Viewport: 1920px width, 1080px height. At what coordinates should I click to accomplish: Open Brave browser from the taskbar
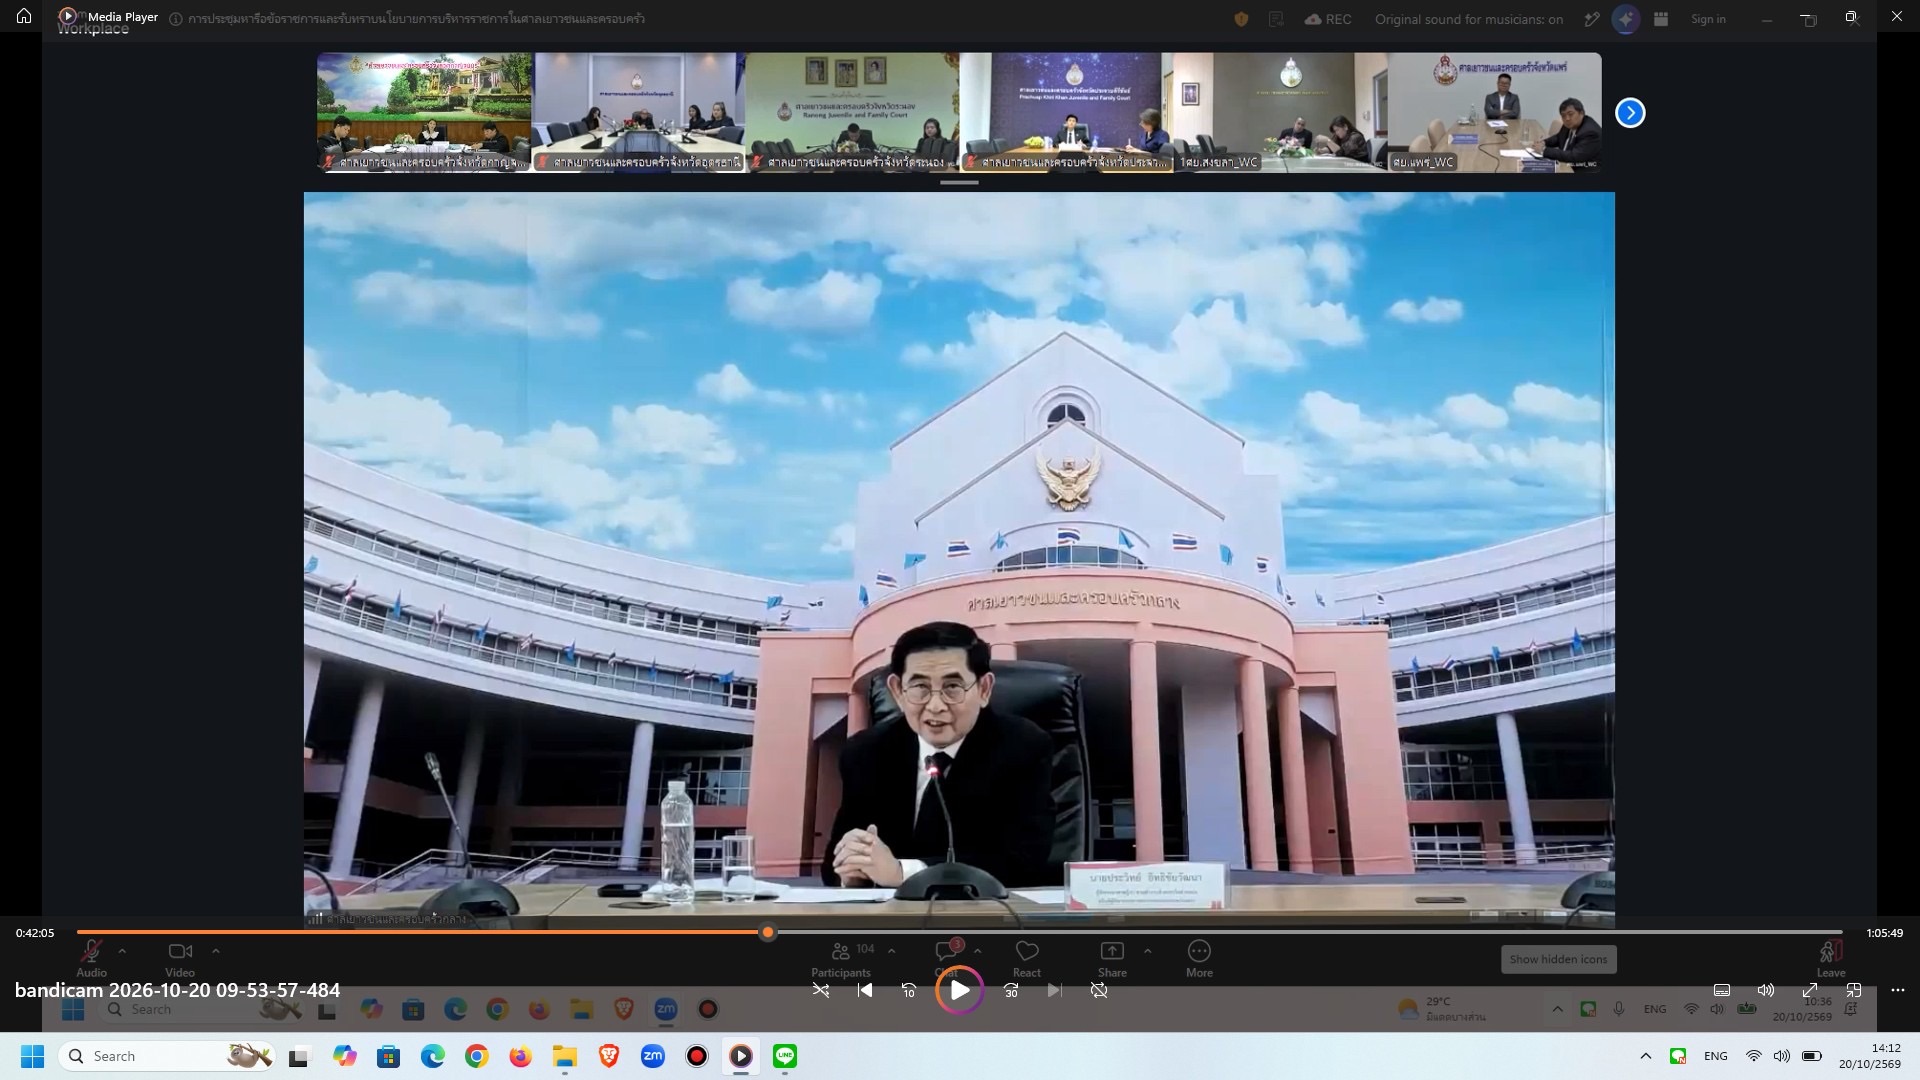point(609,1056)
